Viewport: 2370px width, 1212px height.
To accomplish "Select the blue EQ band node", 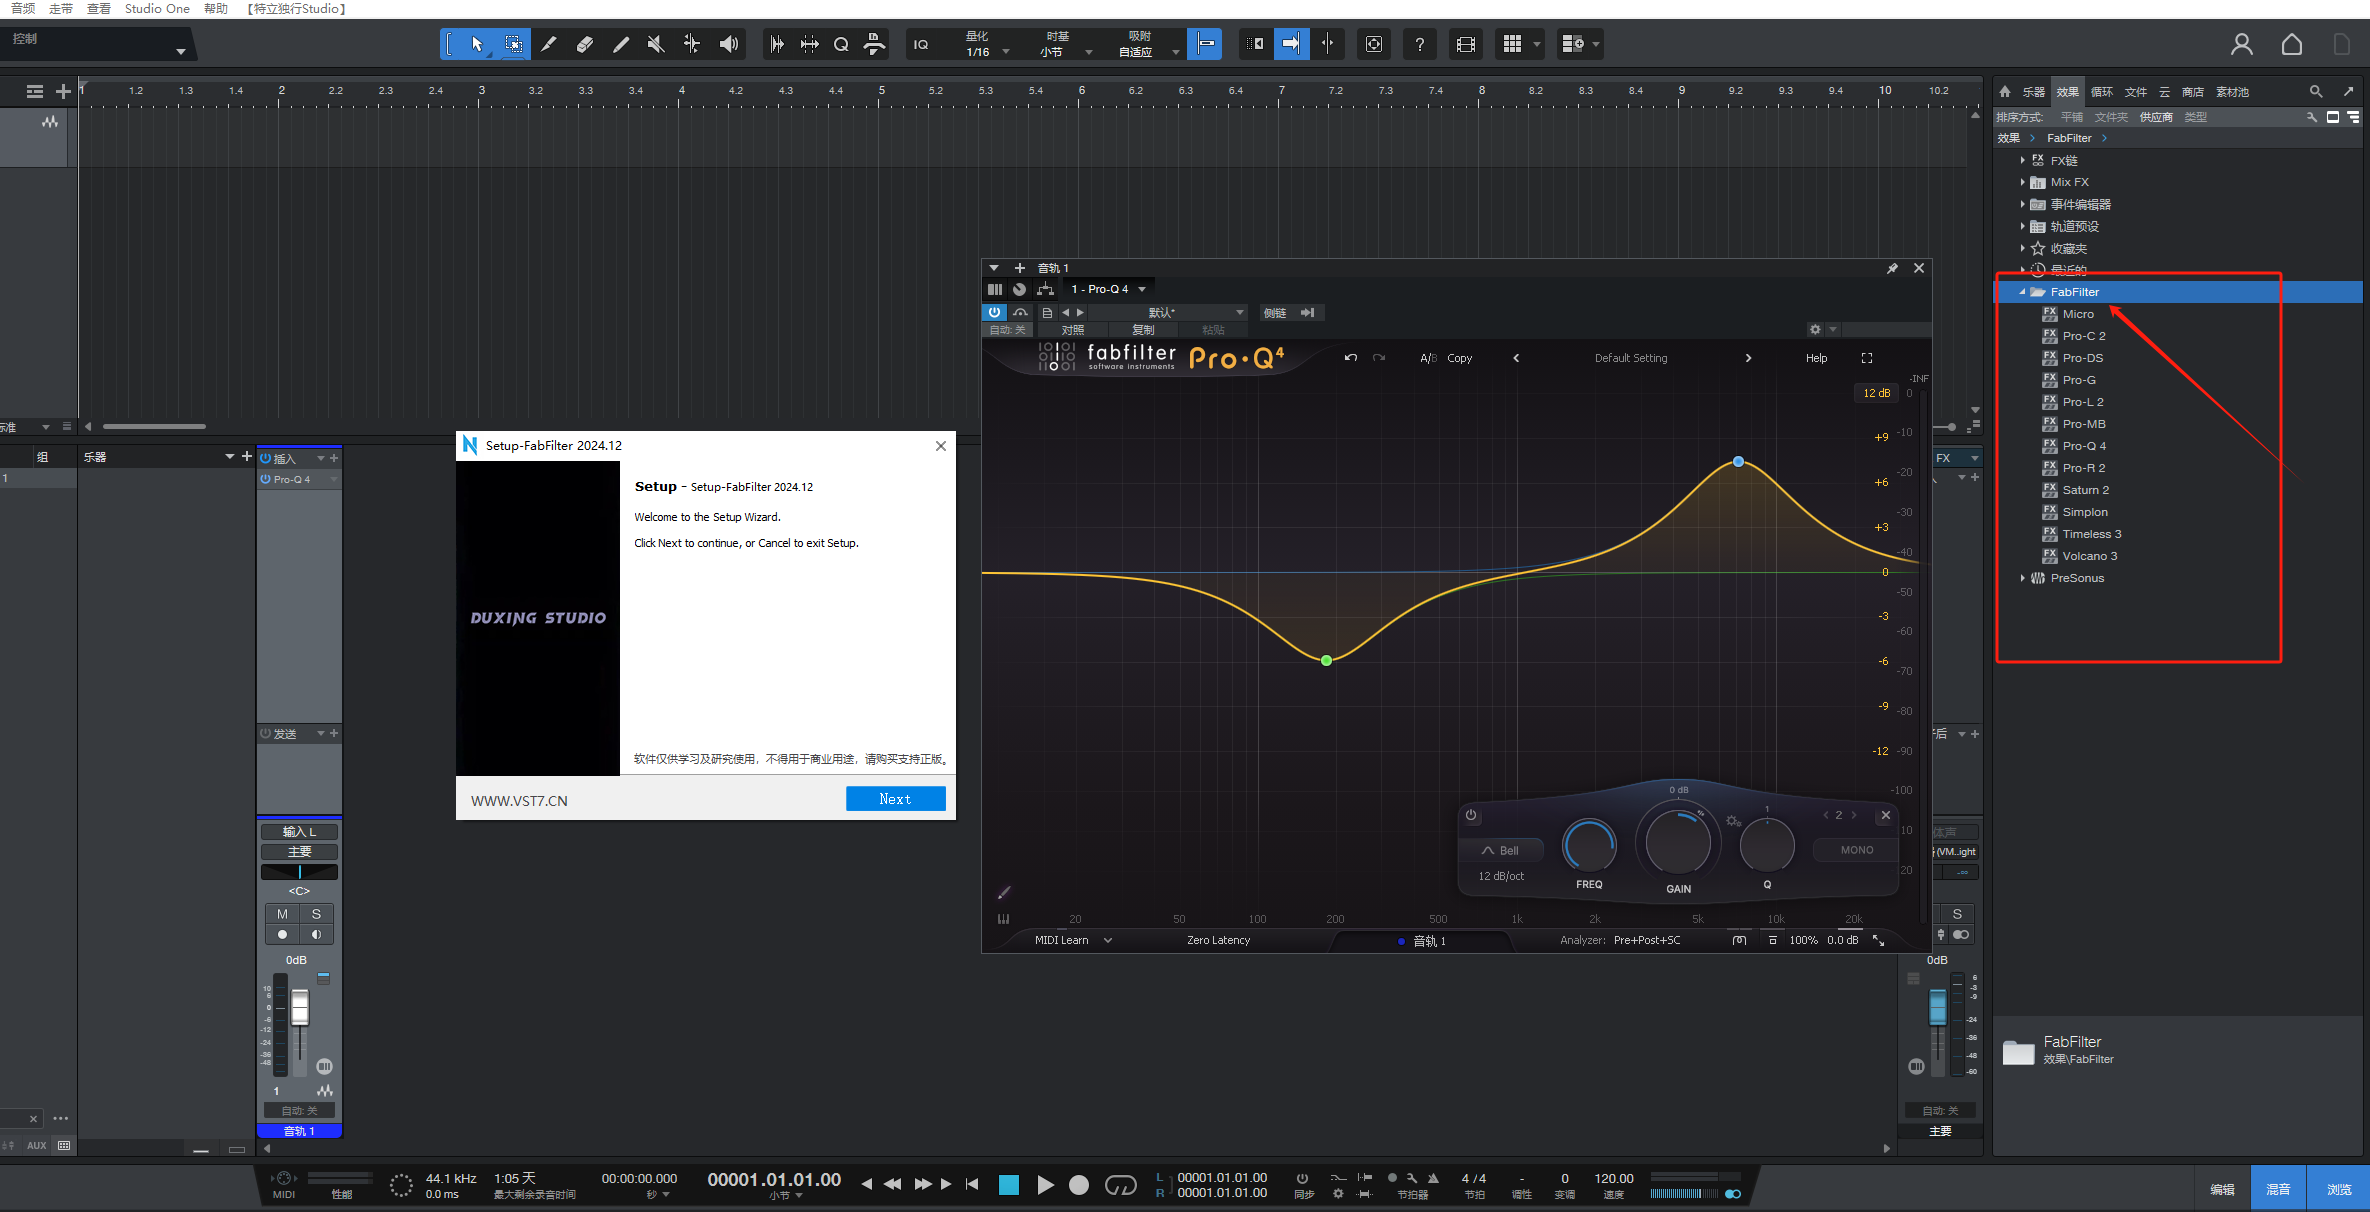I will click(x=1738, y=461).
